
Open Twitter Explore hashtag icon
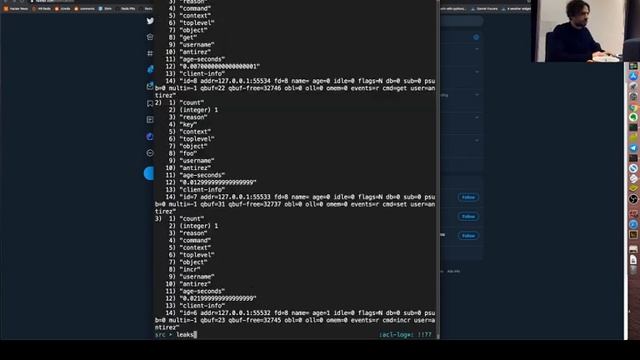[150, 53]
